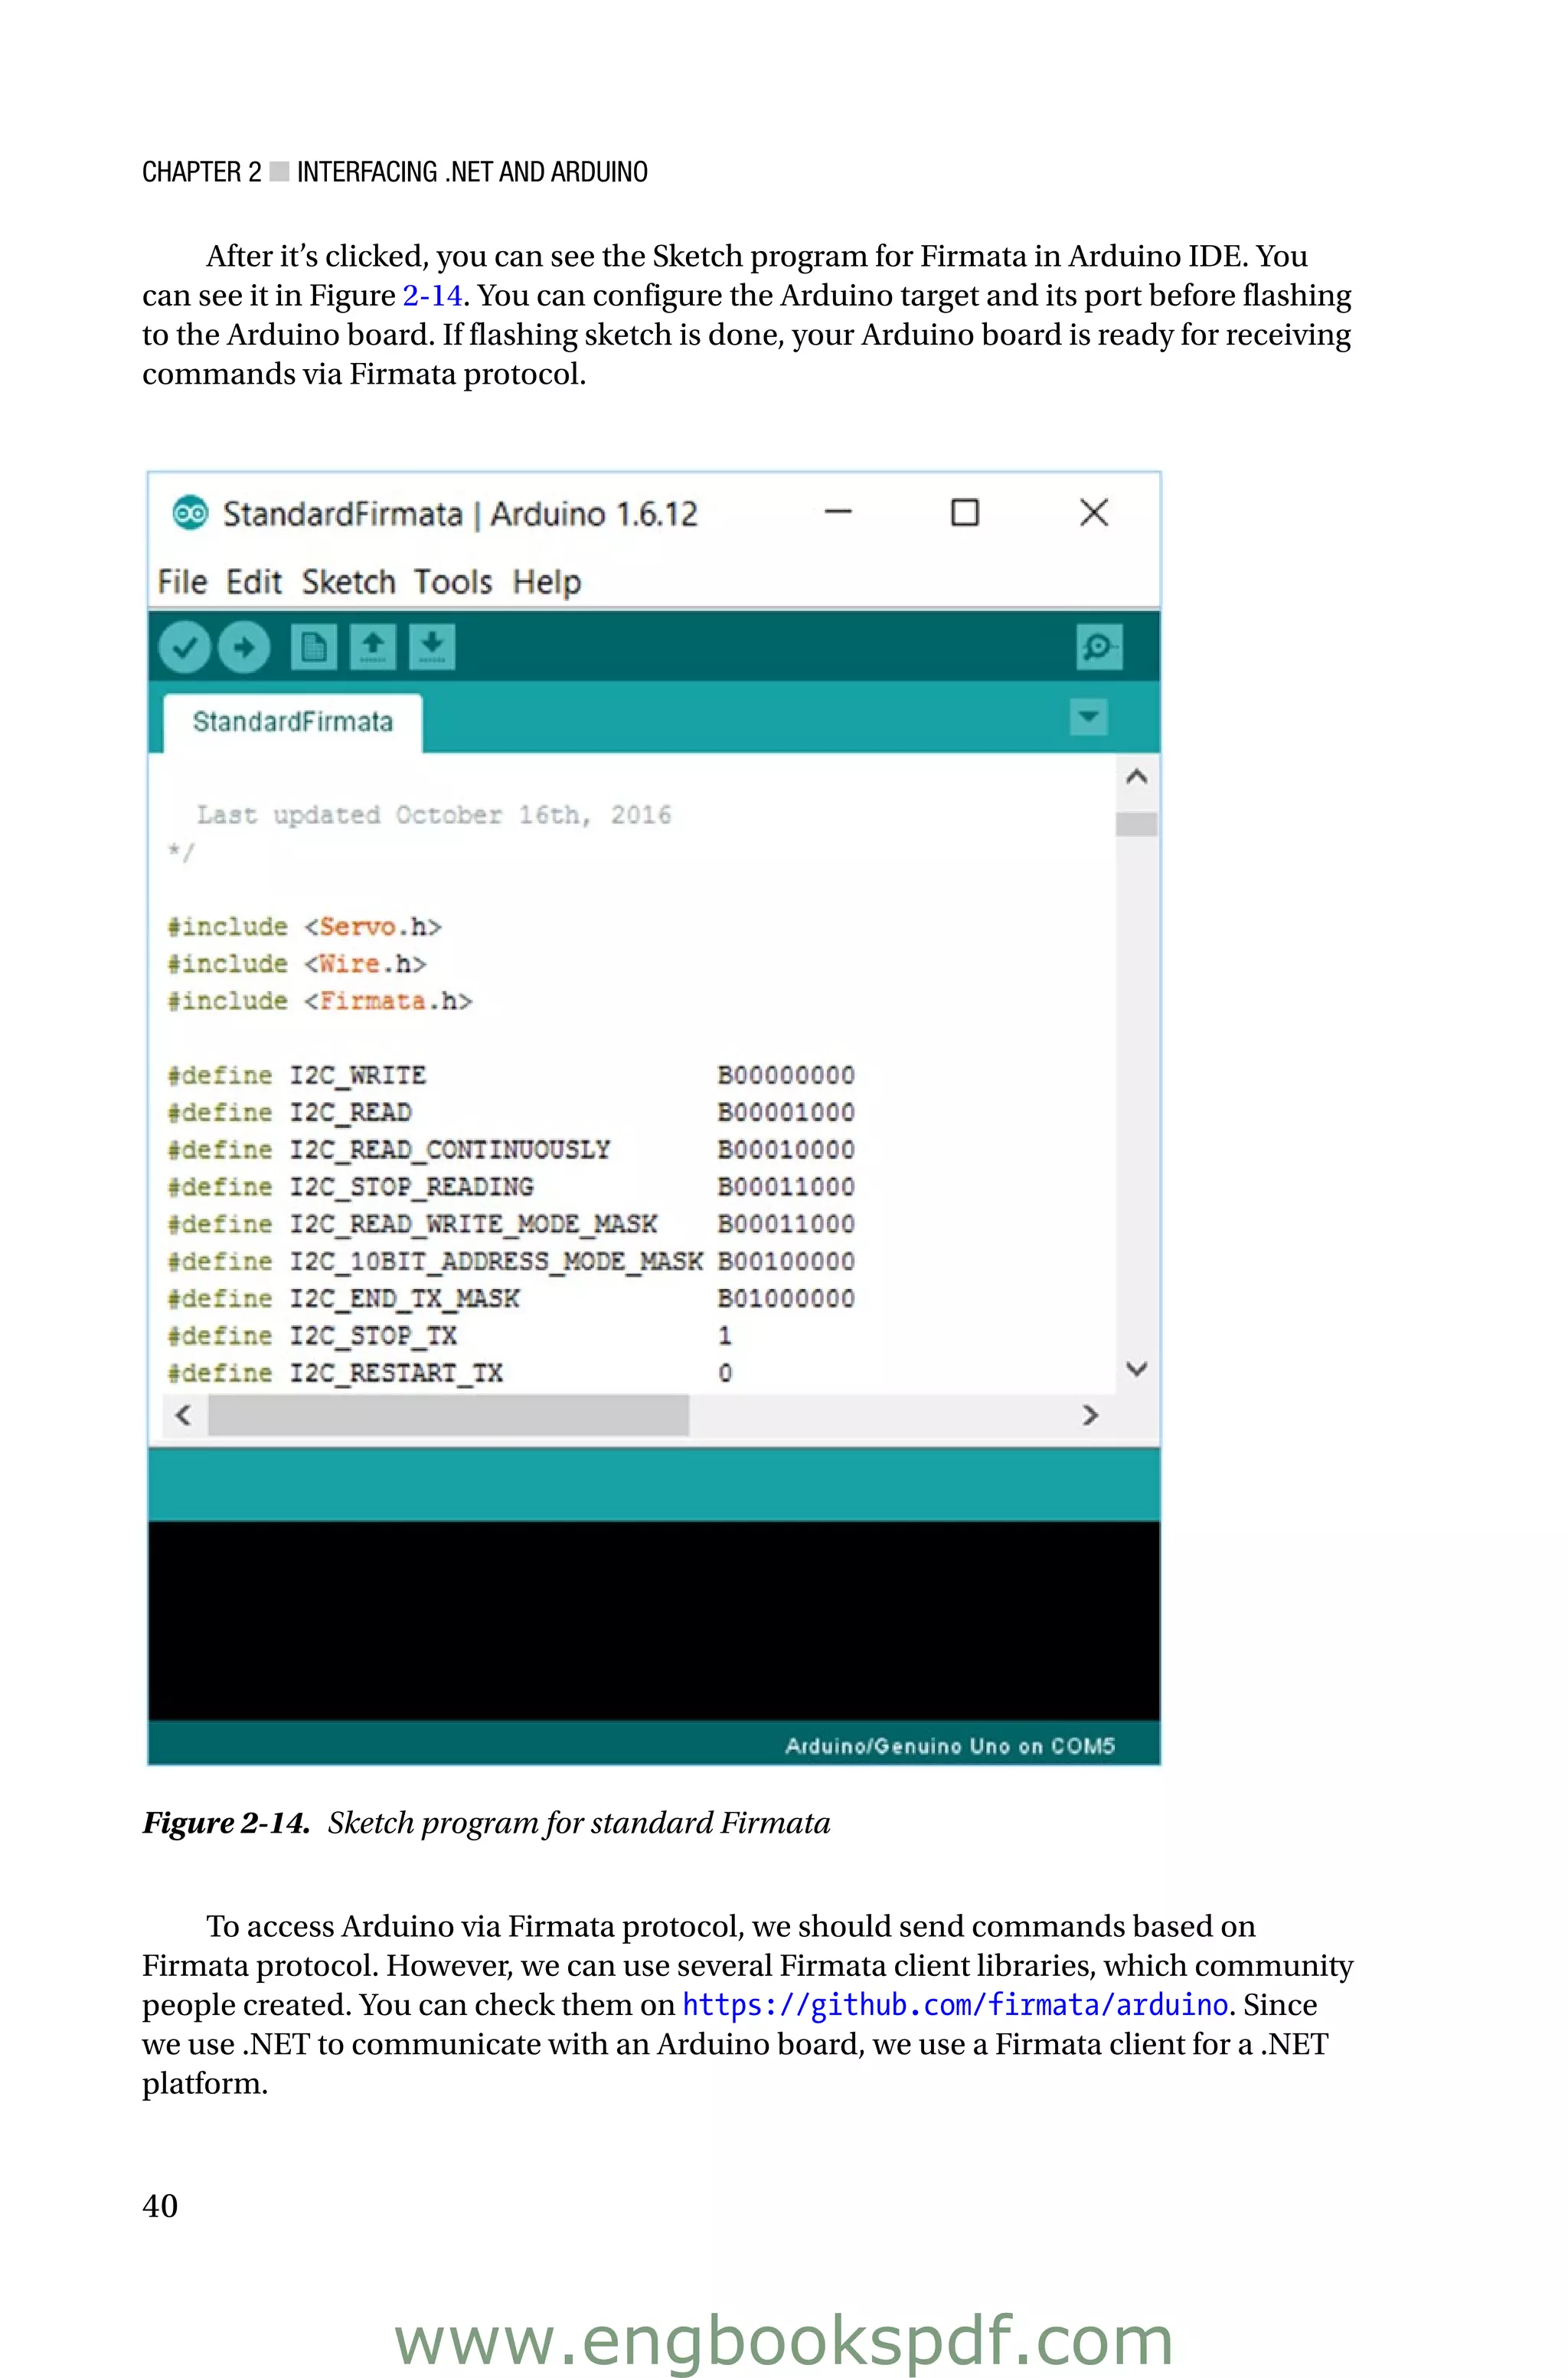Click the horizontal scrollbar left arrow
Screen dimensions: 1568x2378
click(x=183, y=1415)
